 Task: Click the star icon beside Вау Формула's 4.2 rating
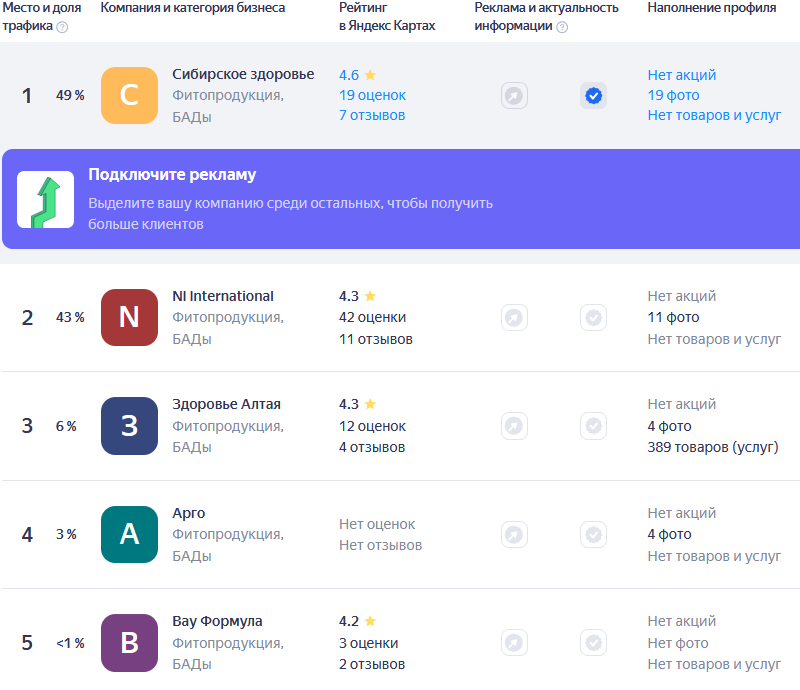click(370, 621)
